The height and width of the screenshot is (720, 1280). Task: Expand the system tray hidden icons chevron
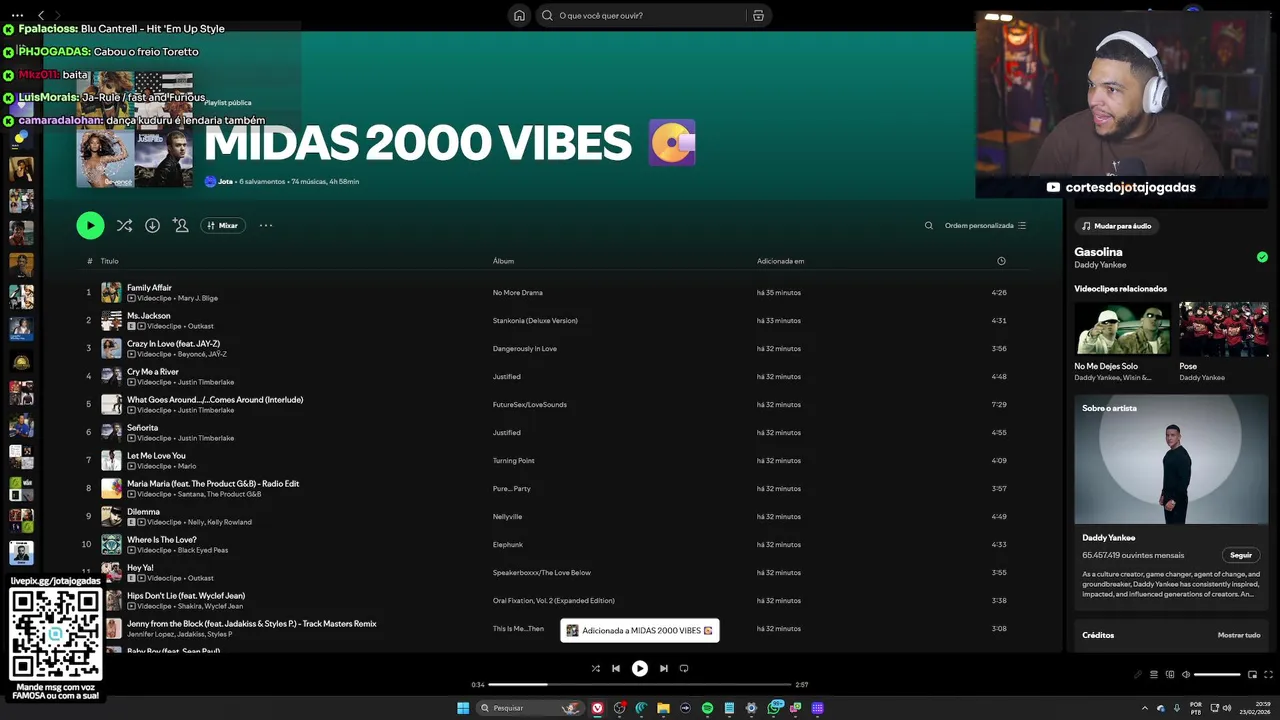tap(1145, 708)
